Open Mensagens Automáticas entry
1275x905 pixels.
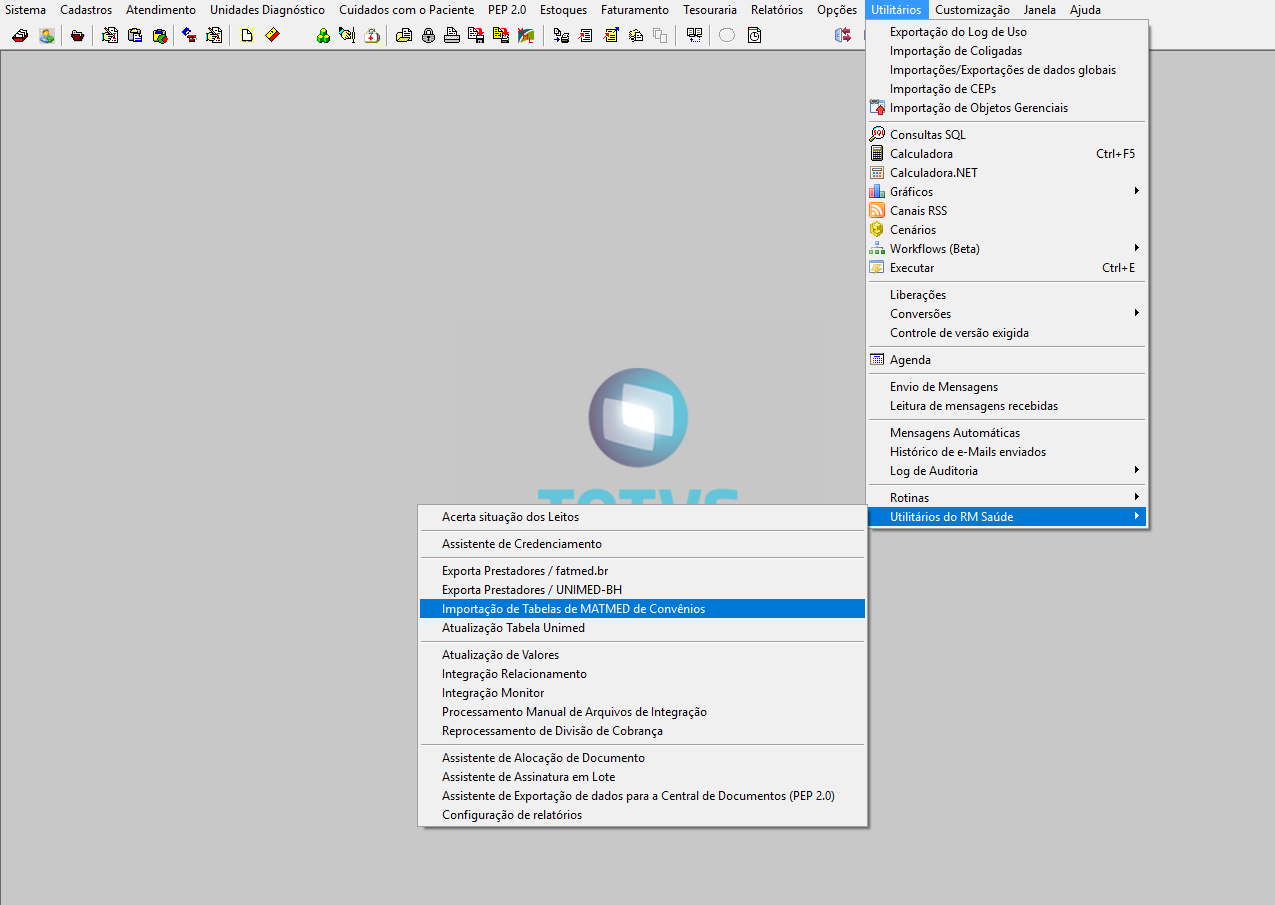[x=1007, y=433]
